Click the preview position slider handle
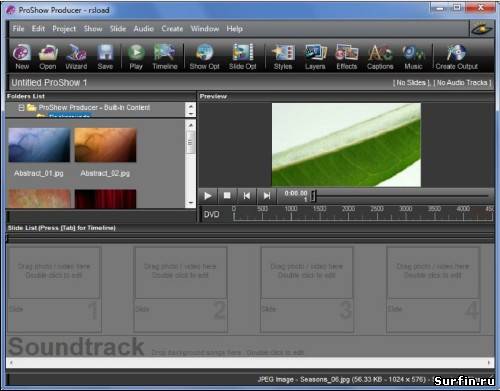Viewport: 500px width, 391px height. click(x=313, y=196)
